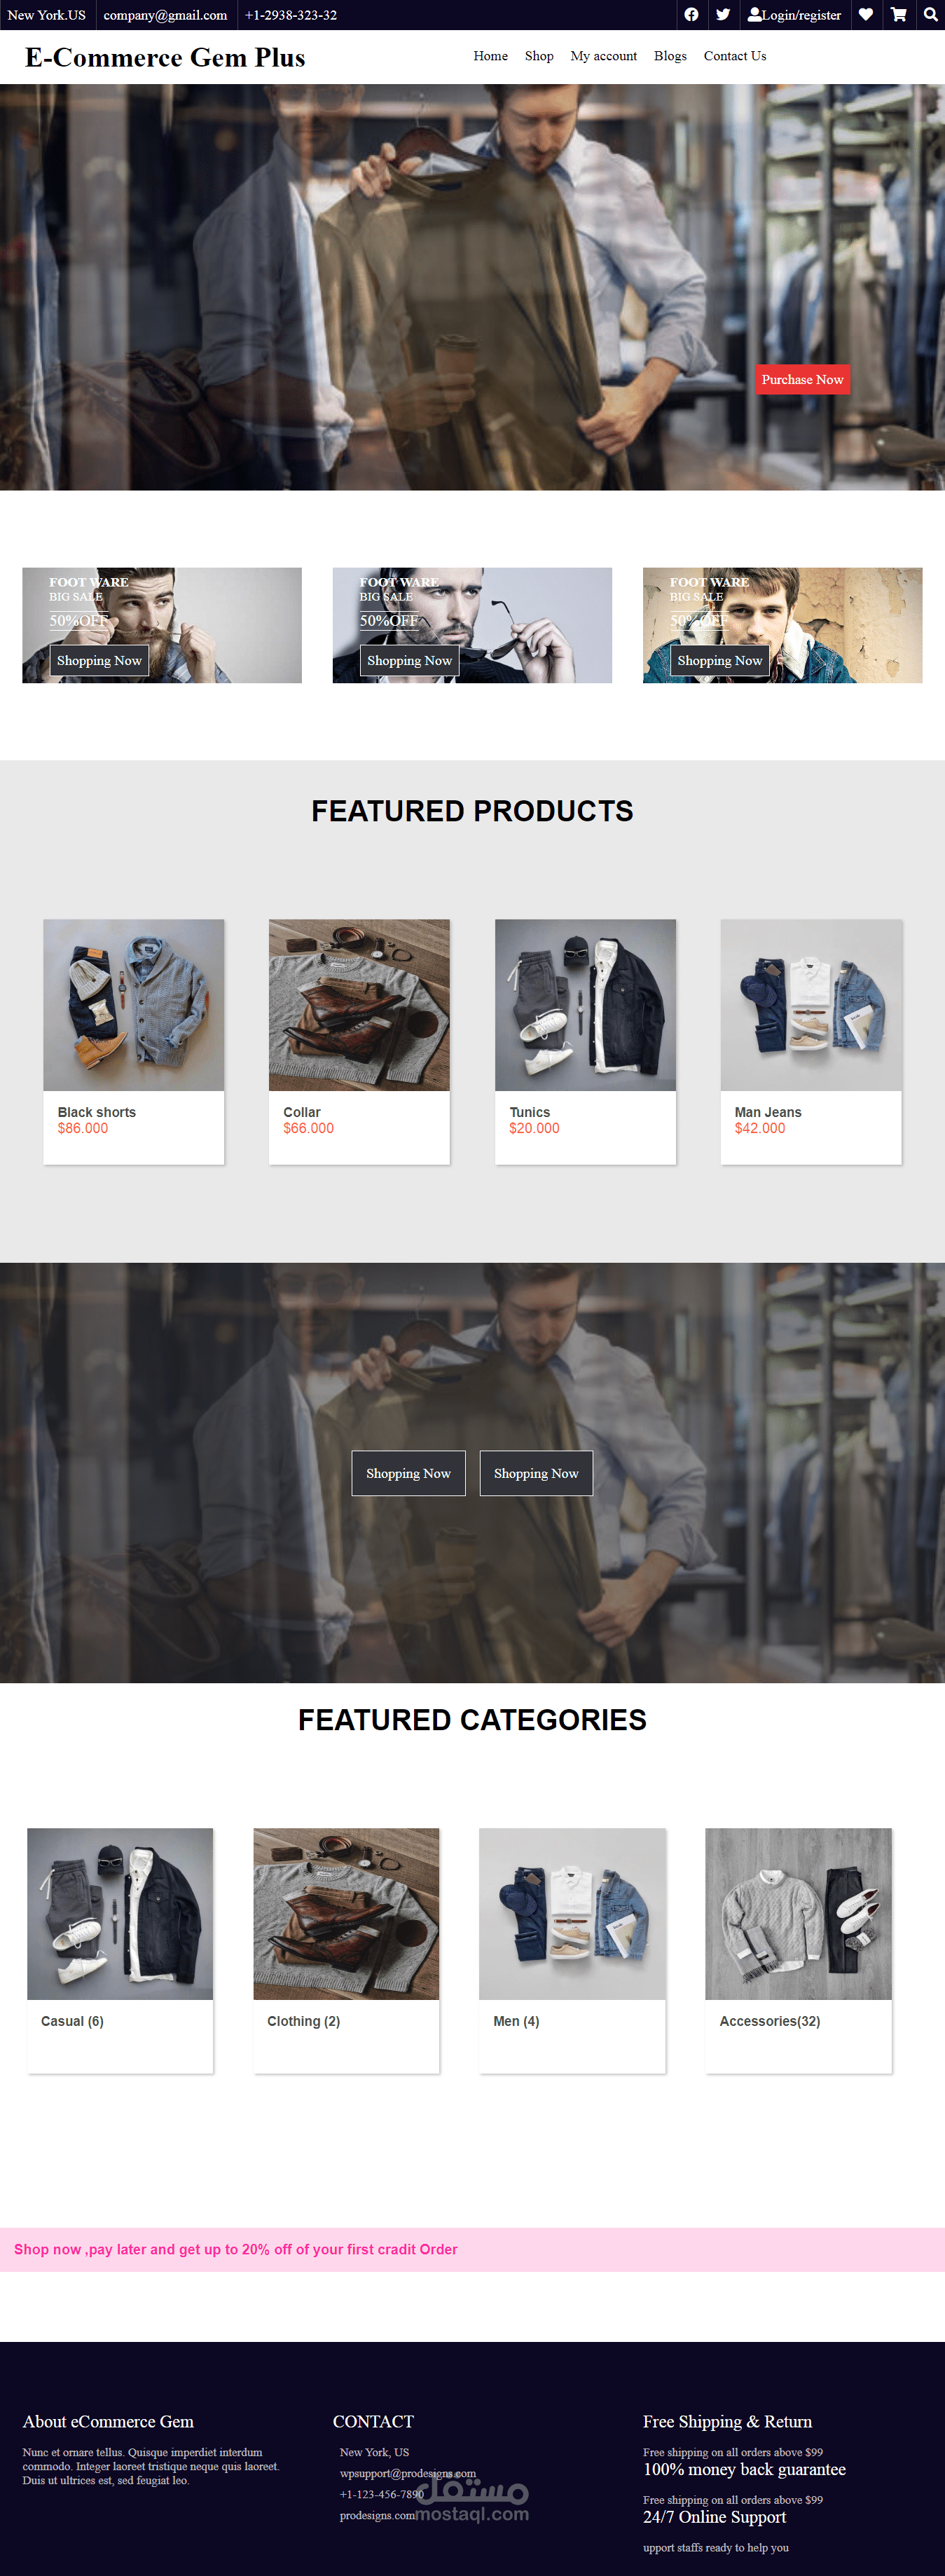945x2576 pixels.
Task: Open the Collar product title
Action: tap(302, 1112)
